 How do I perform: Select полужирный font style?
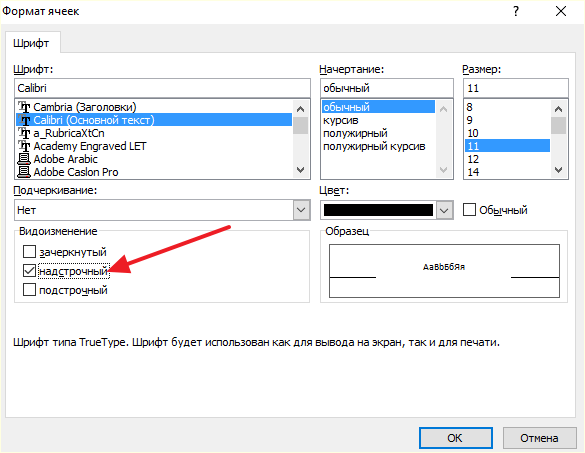[378, 133]
